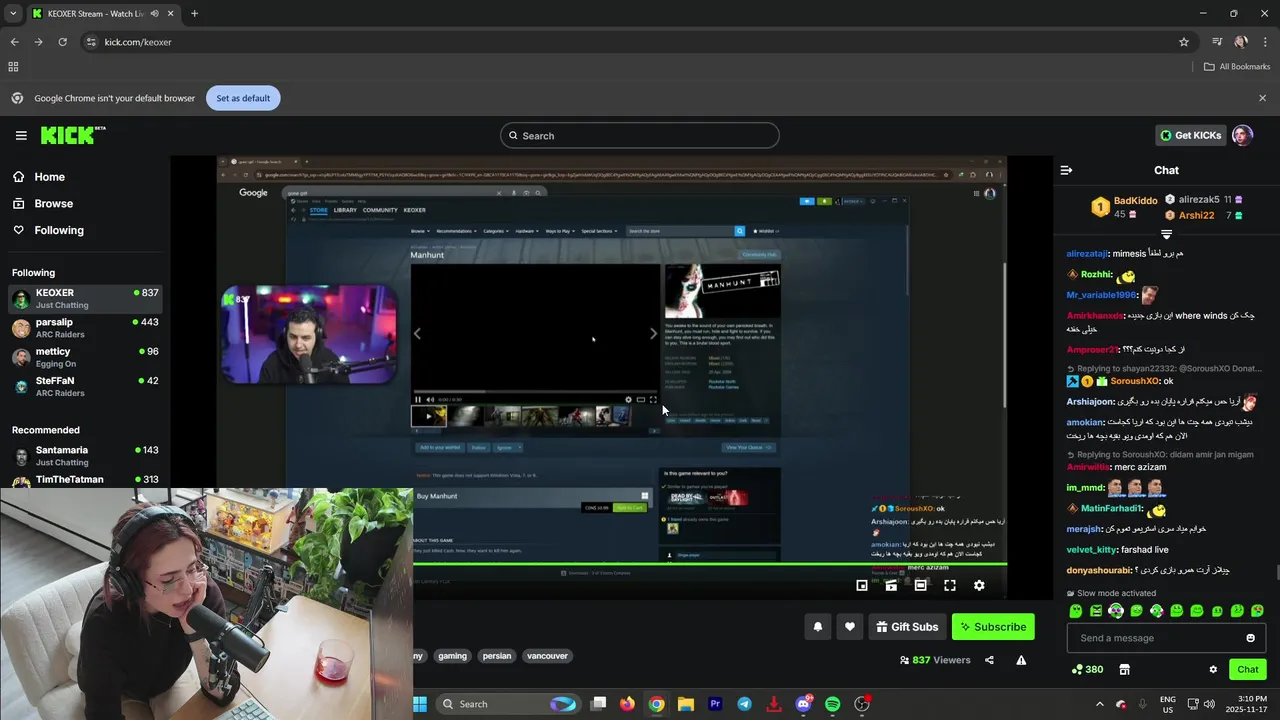The image size is (1280, 720).
Task: Click the KICK logo
Action: (72, 135)
